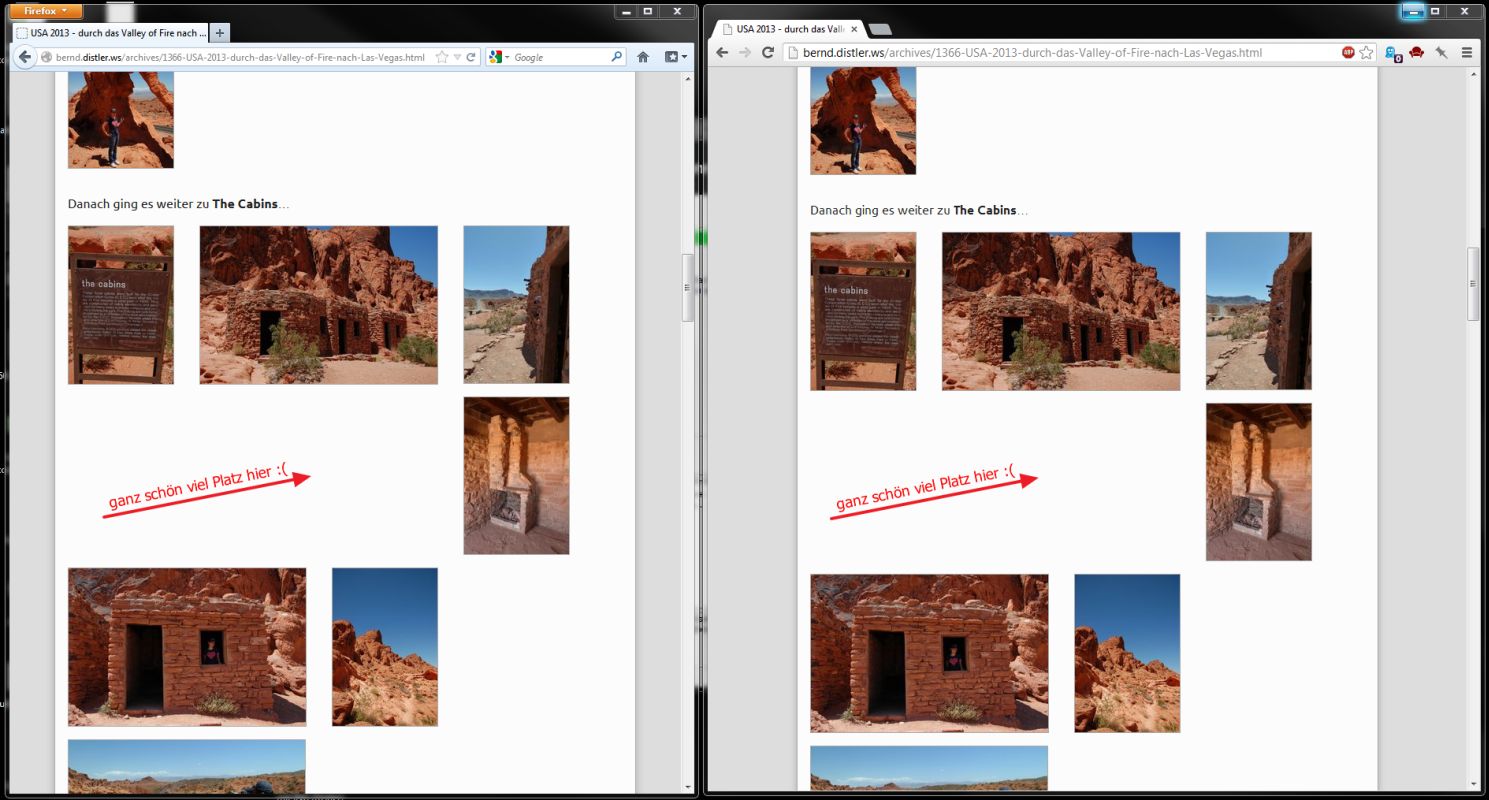This screenshot has height=800, width=1489.
Task: Open Firefox's Bookmarks panel icon
Action: (x=671, y=57)
